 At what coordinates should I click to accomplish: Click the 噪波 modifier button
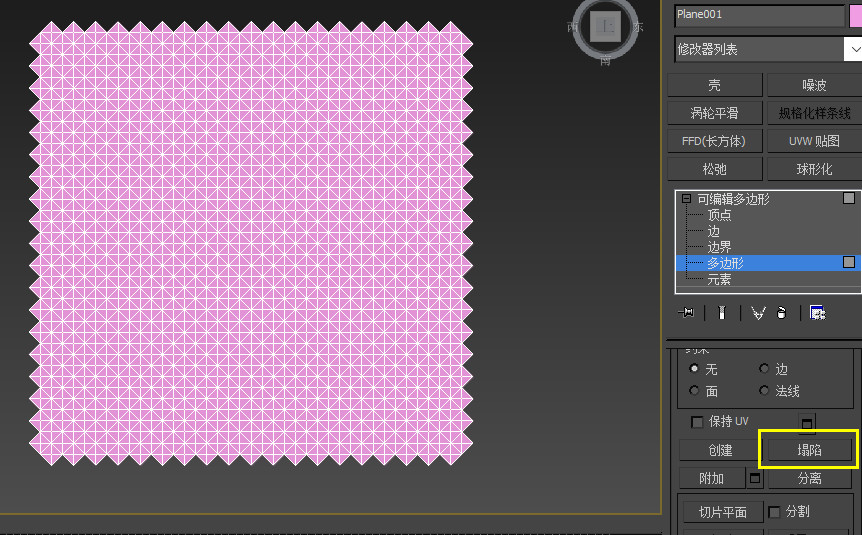click(814, 85)
